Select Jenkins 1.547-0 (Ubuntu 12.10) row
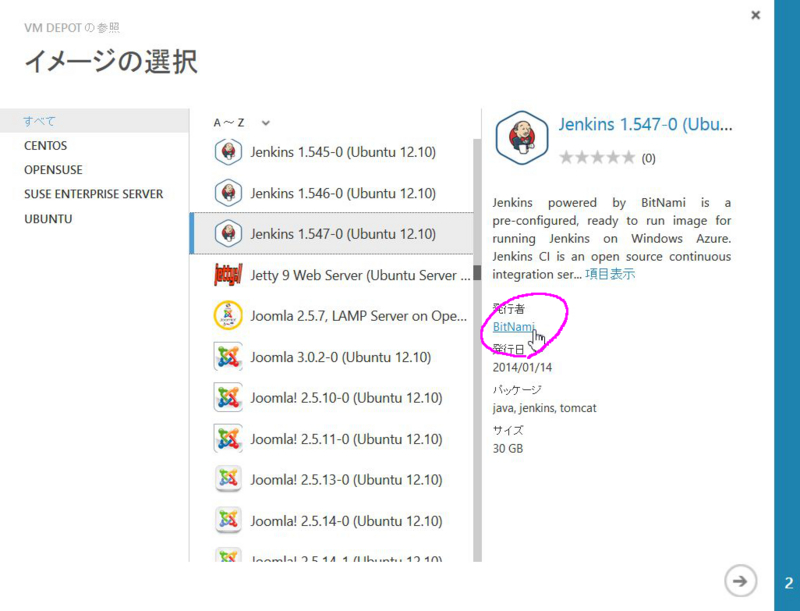 coord(332,234)
